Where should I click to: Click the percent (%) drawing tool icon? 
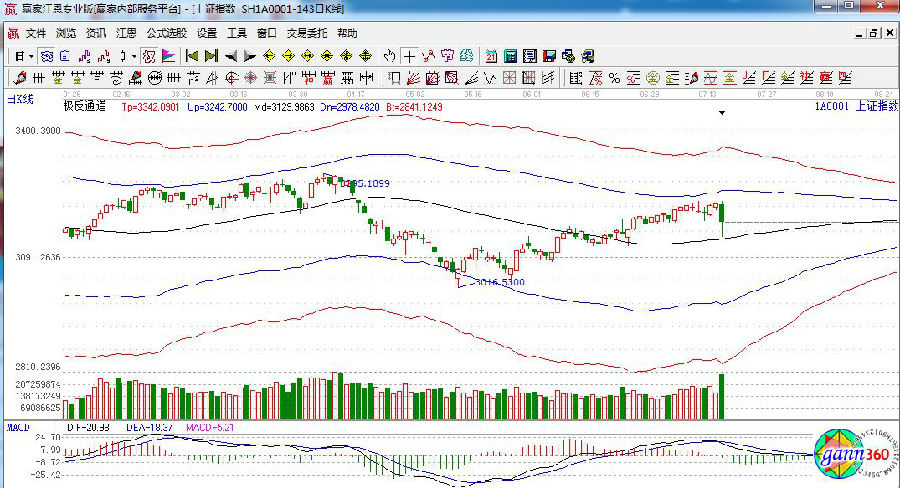coord(614,77)
